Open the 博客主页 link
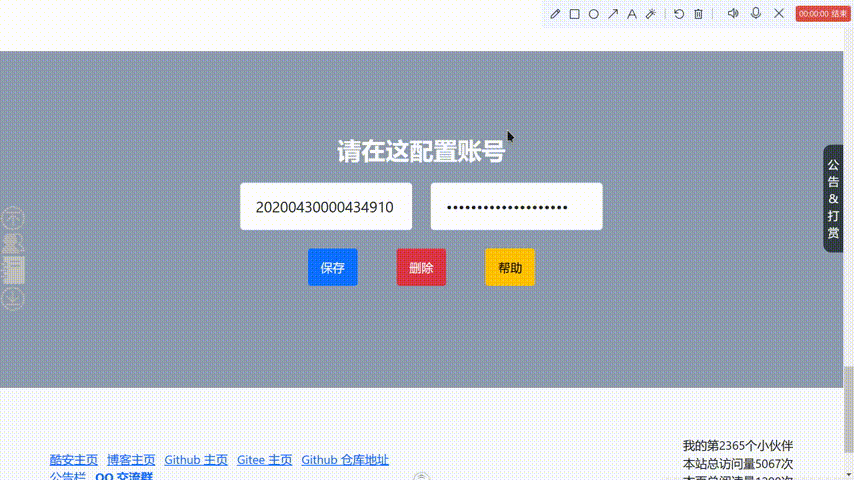854x480 pixels. click(131, 460)
